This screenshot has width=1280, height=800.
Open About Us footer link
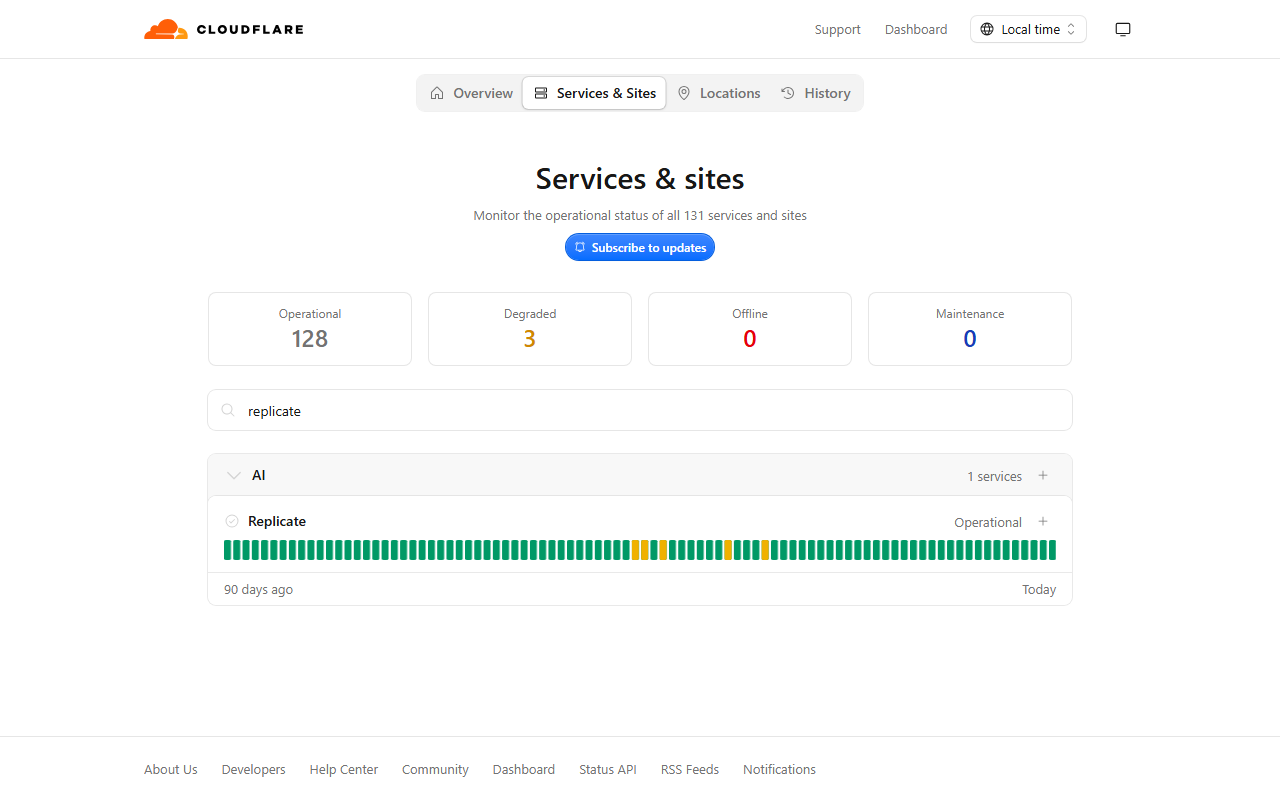click(x=171, y=769)
